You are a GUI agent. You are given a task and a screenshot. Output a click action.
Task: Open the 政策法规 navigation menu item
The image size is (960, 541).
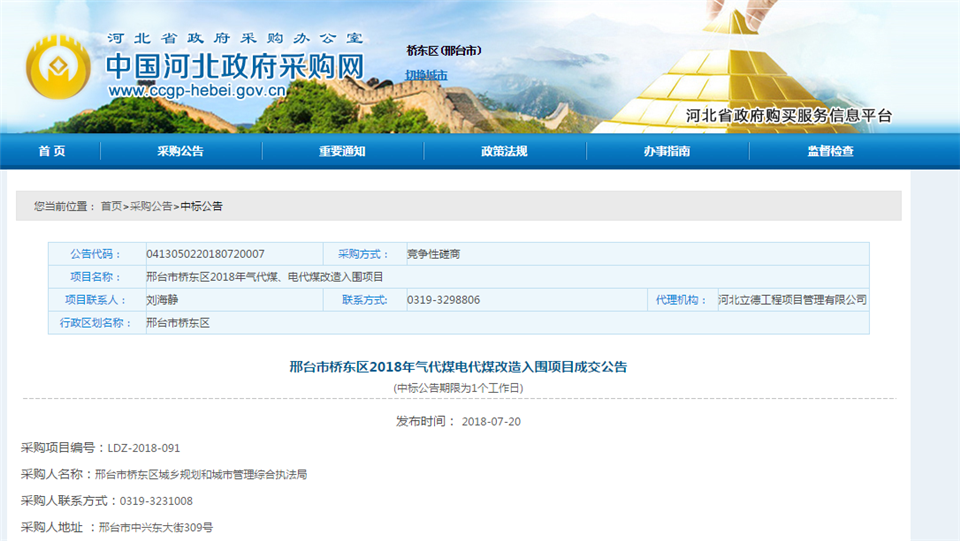click(504, 151)
